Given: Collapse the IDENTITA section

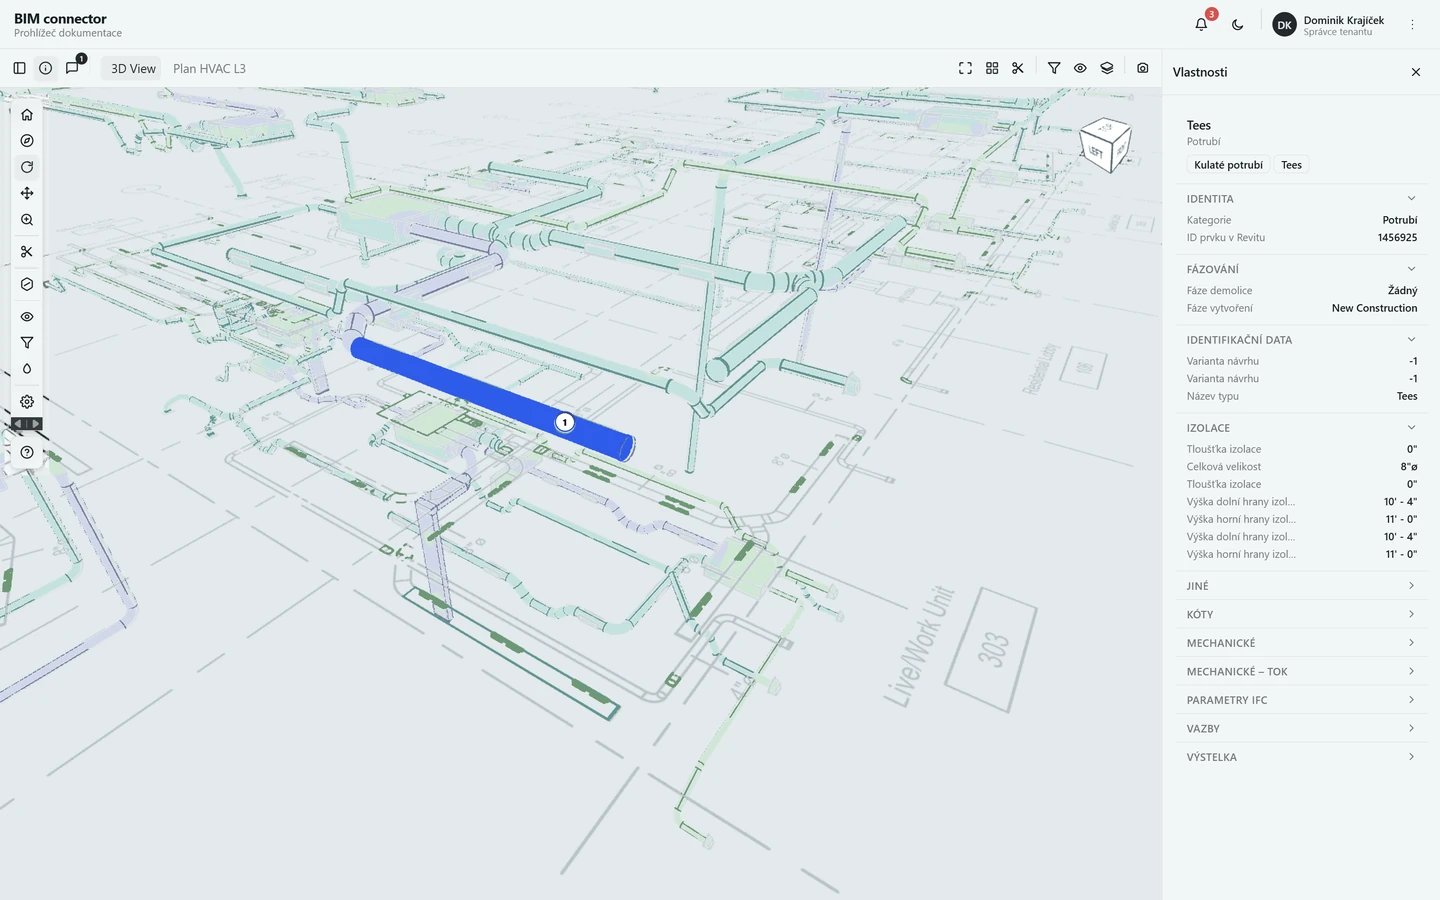Looking at the screenshot, I should (1302, 199).
